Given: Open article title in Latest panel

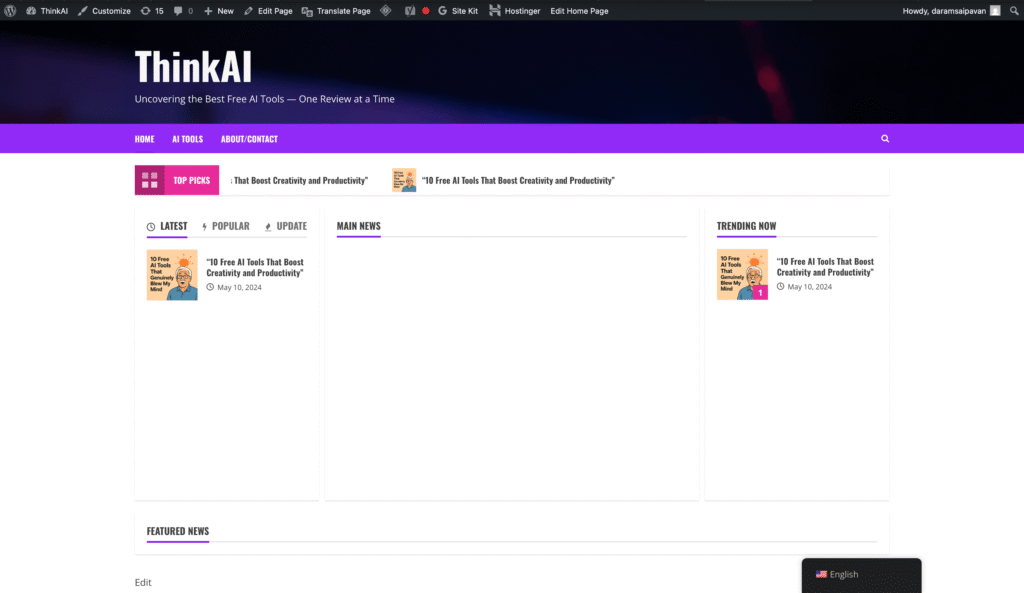Looking at the screenshot, I should 255,267.
